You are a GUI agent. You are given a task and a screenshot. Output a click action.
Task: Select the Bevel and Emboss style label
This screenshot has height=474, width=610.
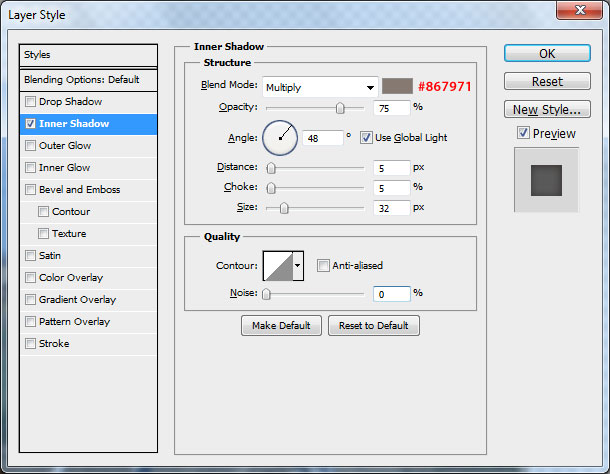(x=79, y=190)
